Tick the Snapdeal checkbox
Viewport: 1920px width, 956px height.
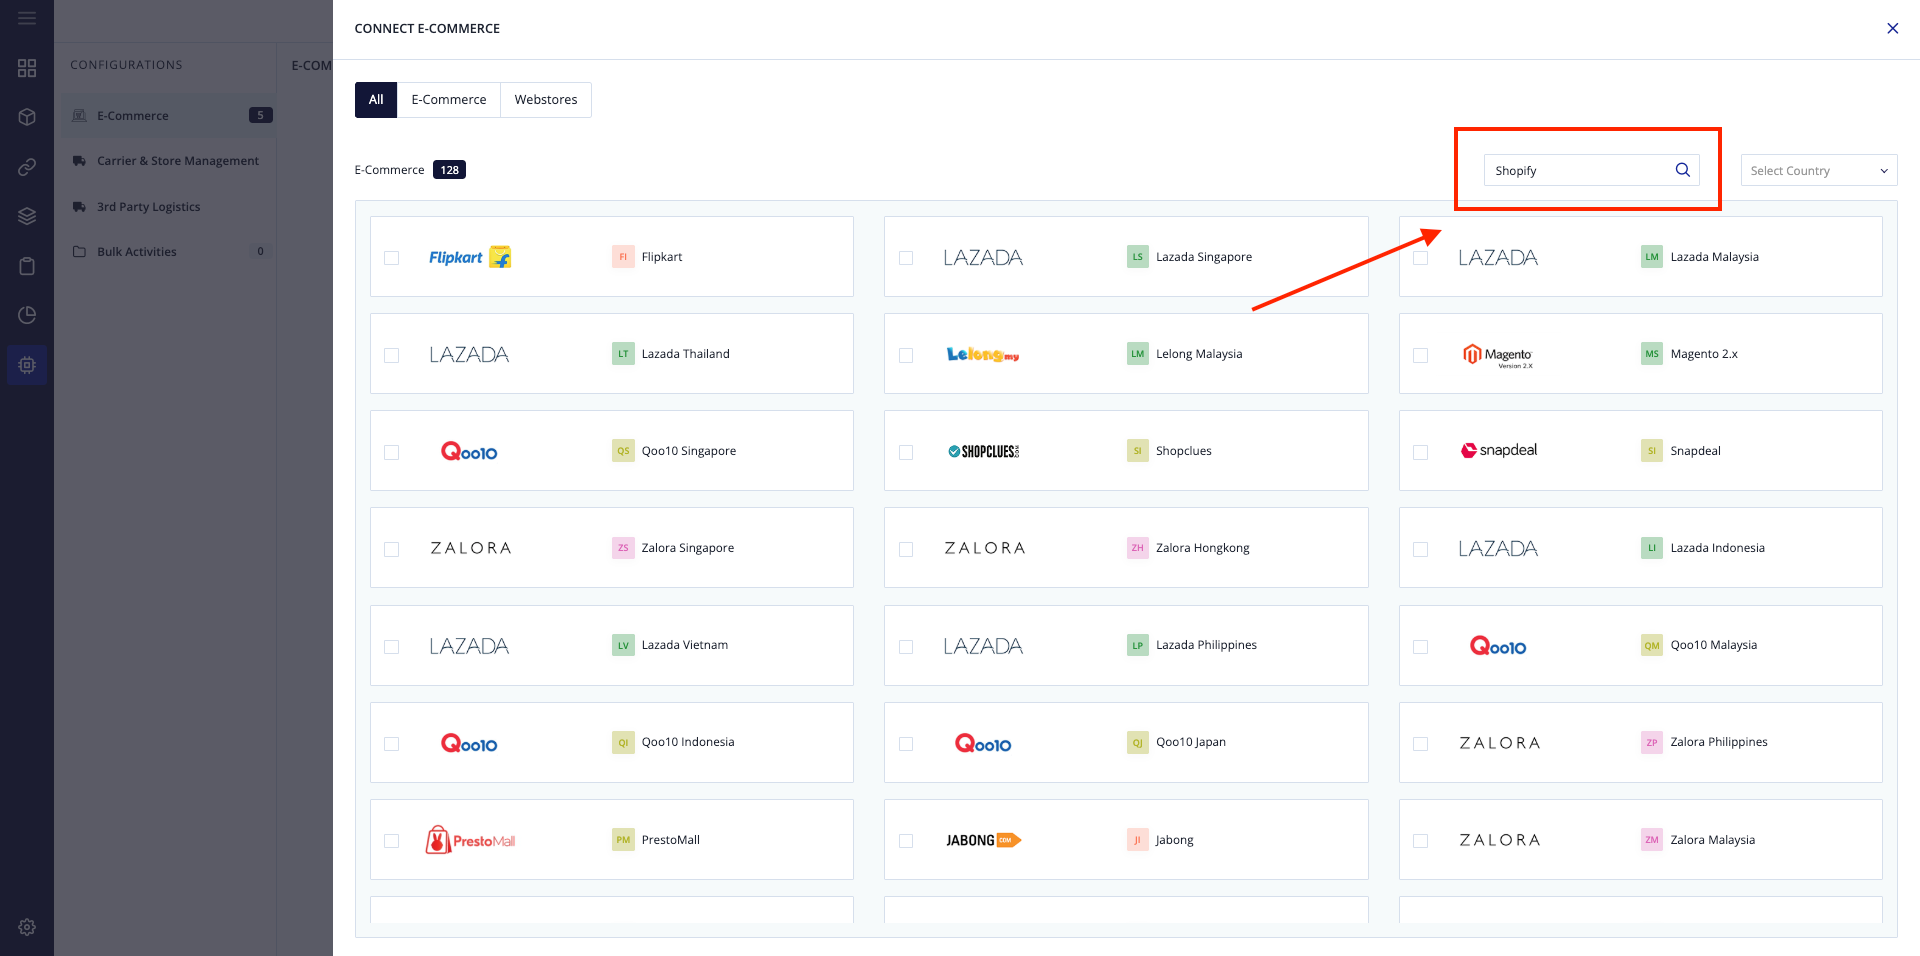click(x=1420, y=452)
